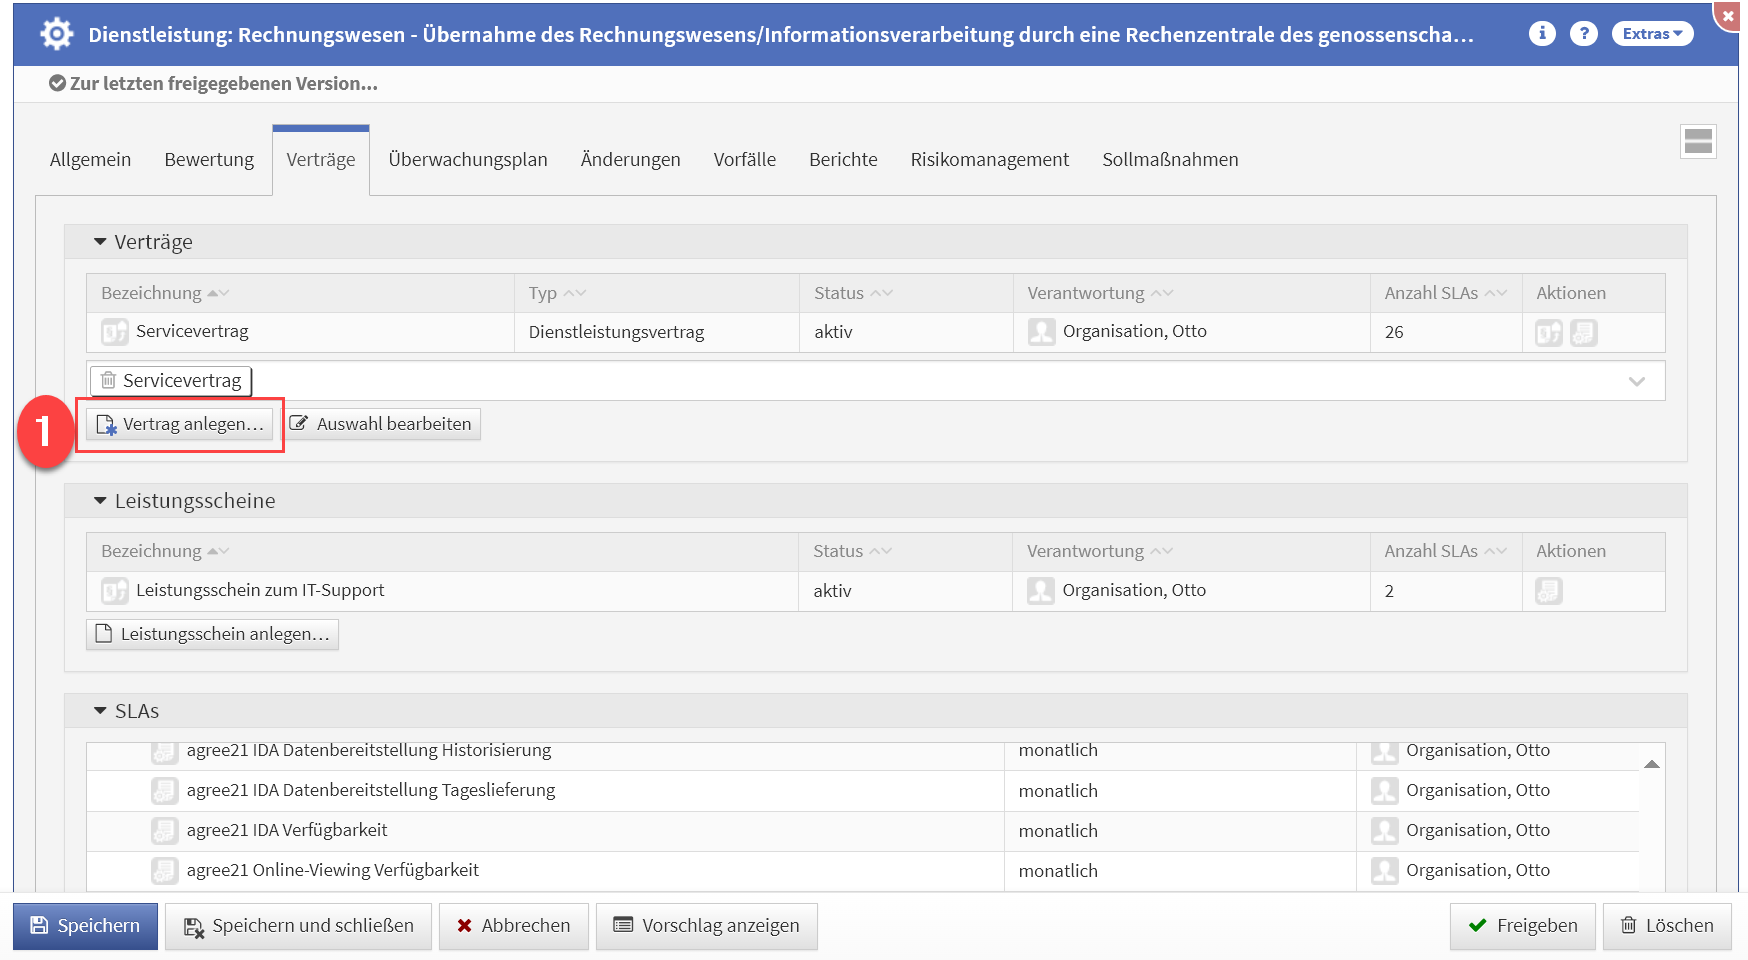Open the help question mark icon
This screenshot has width=1748, height=960.
click(1583, 33)
